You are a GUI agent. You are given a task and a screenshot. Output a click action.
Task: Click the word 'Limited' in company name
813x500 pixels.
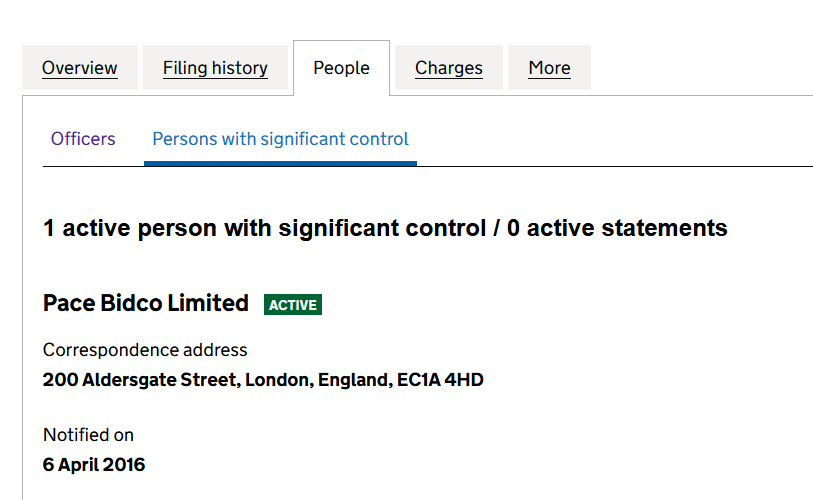pyautogui.click(x=210, y=303)
